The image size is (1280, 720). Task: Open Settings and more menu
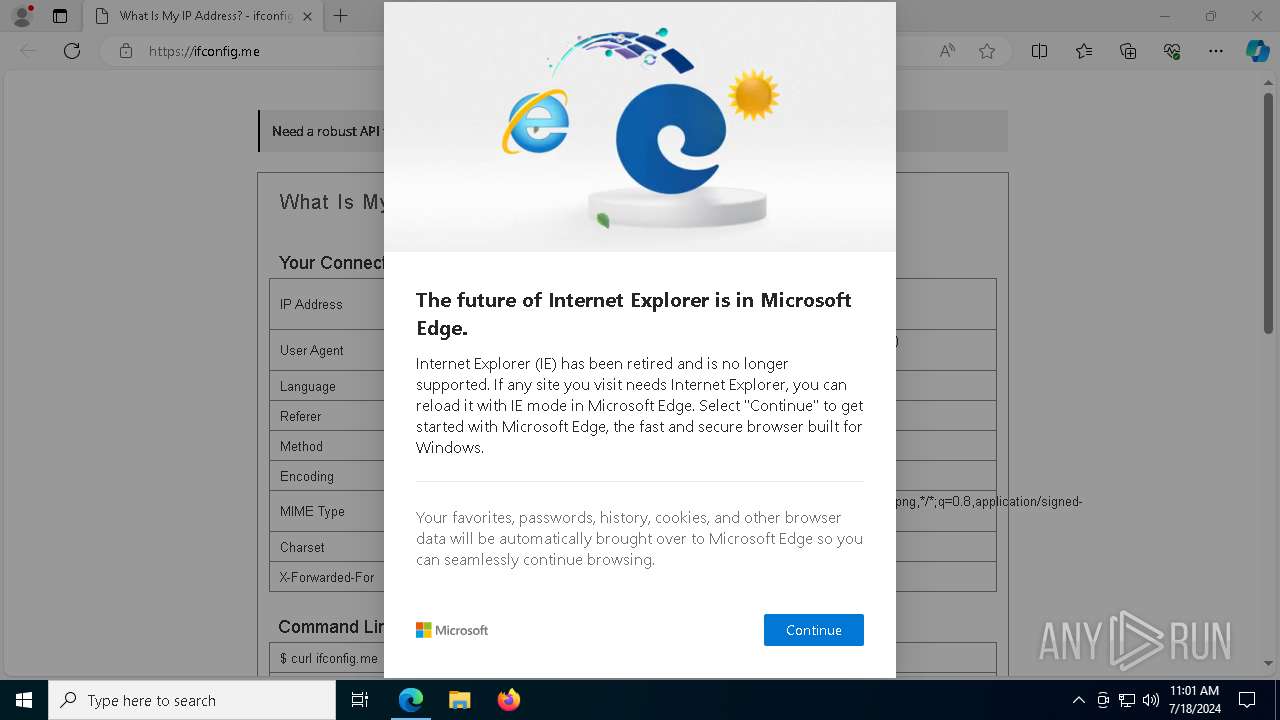(x=1216, y=51)
